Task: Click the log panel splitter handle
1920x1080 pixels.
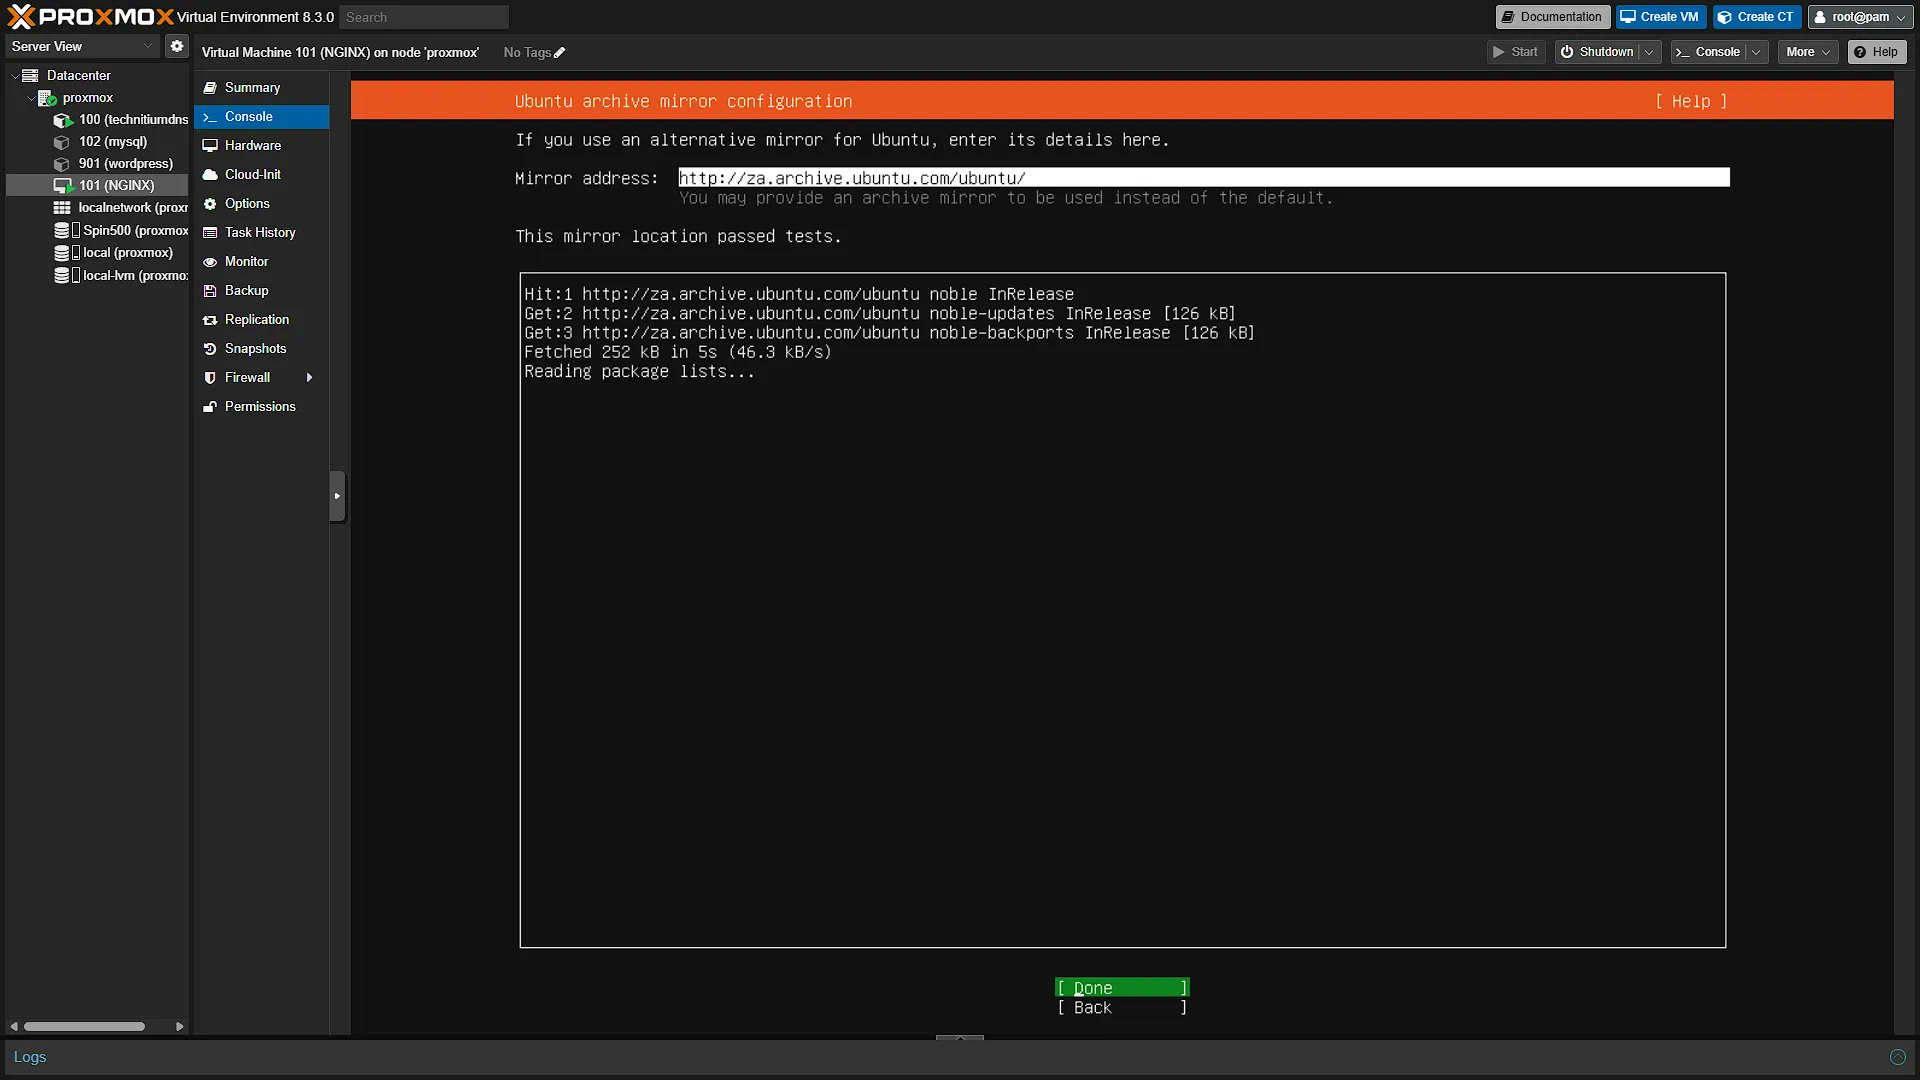Action: point(960,1038)
